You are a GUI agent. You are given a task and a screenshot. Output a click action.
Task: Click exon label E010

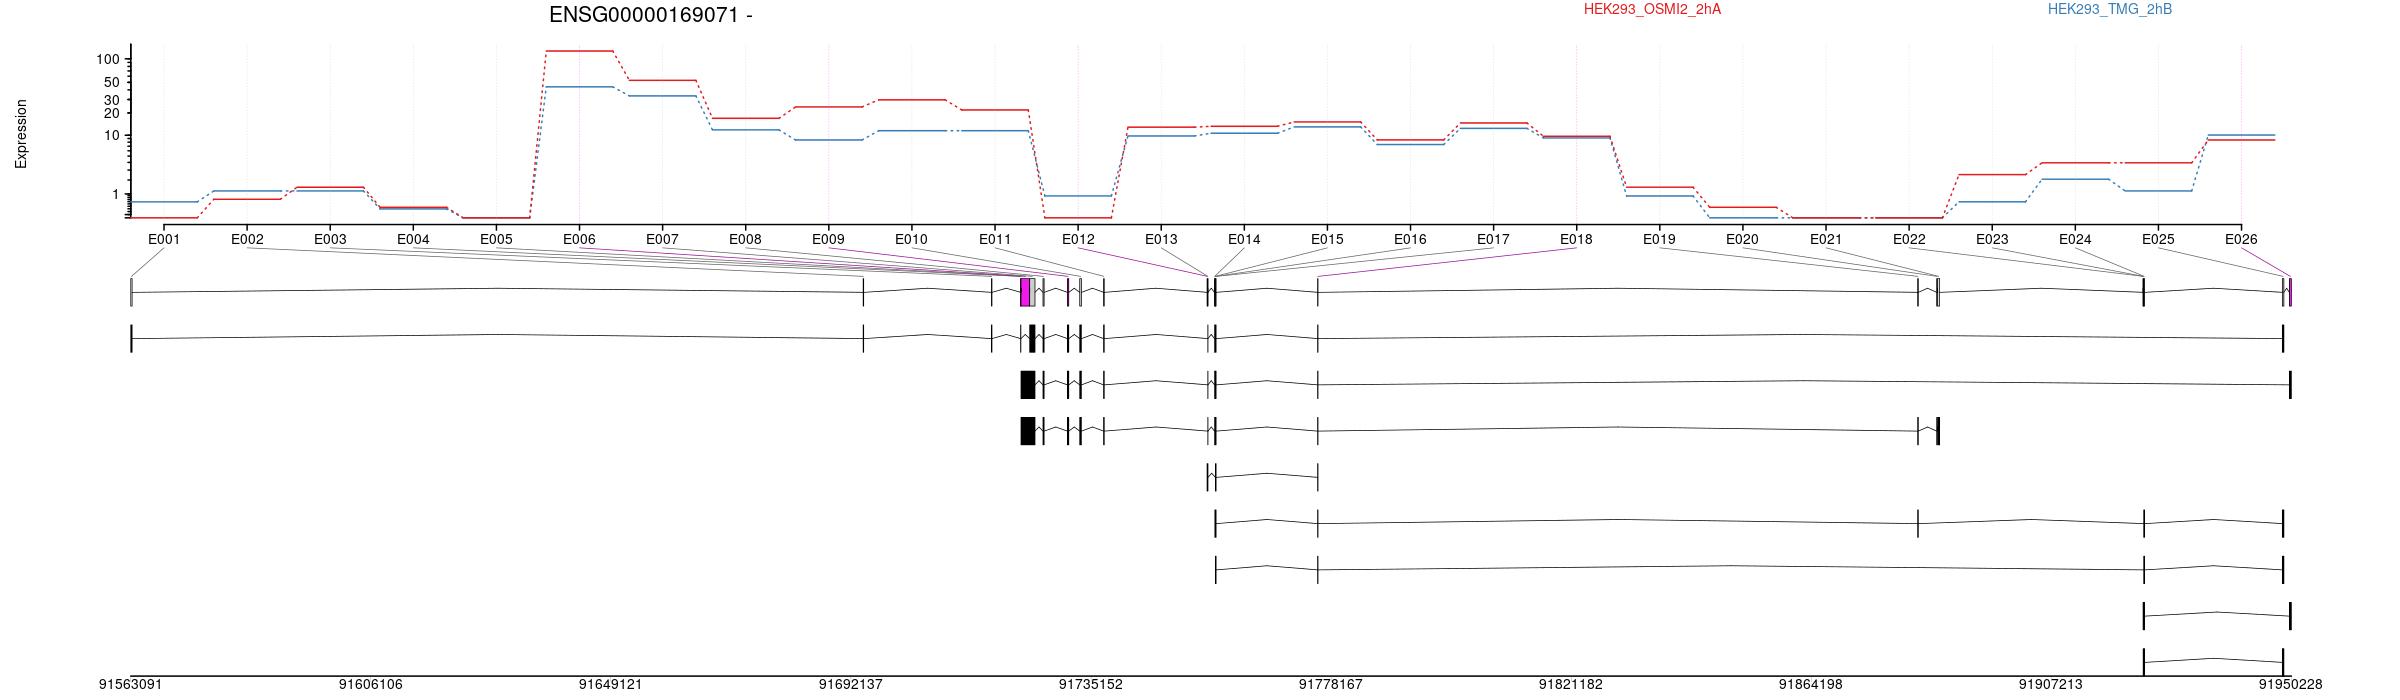click(911, 239)
